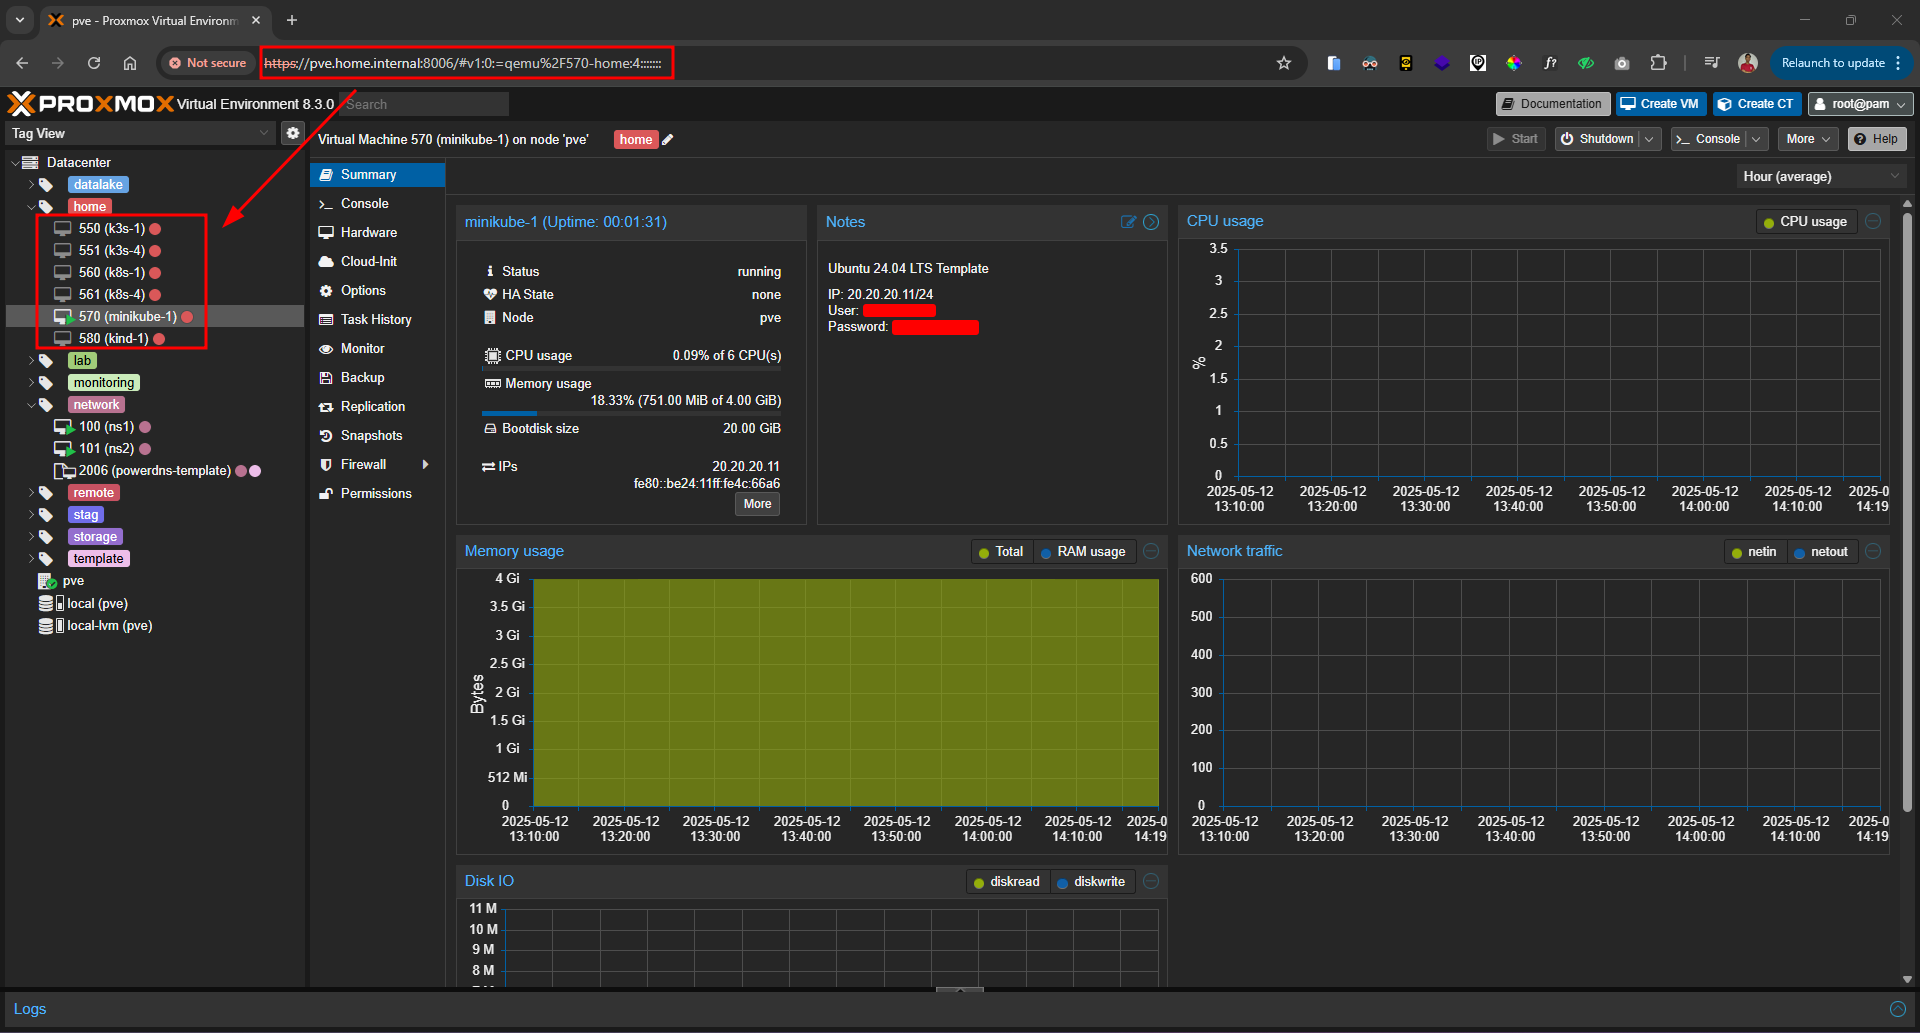Bookmark this page with the star icon
Viewport: 1920px width, 1033px height.
pos(1284,63)
